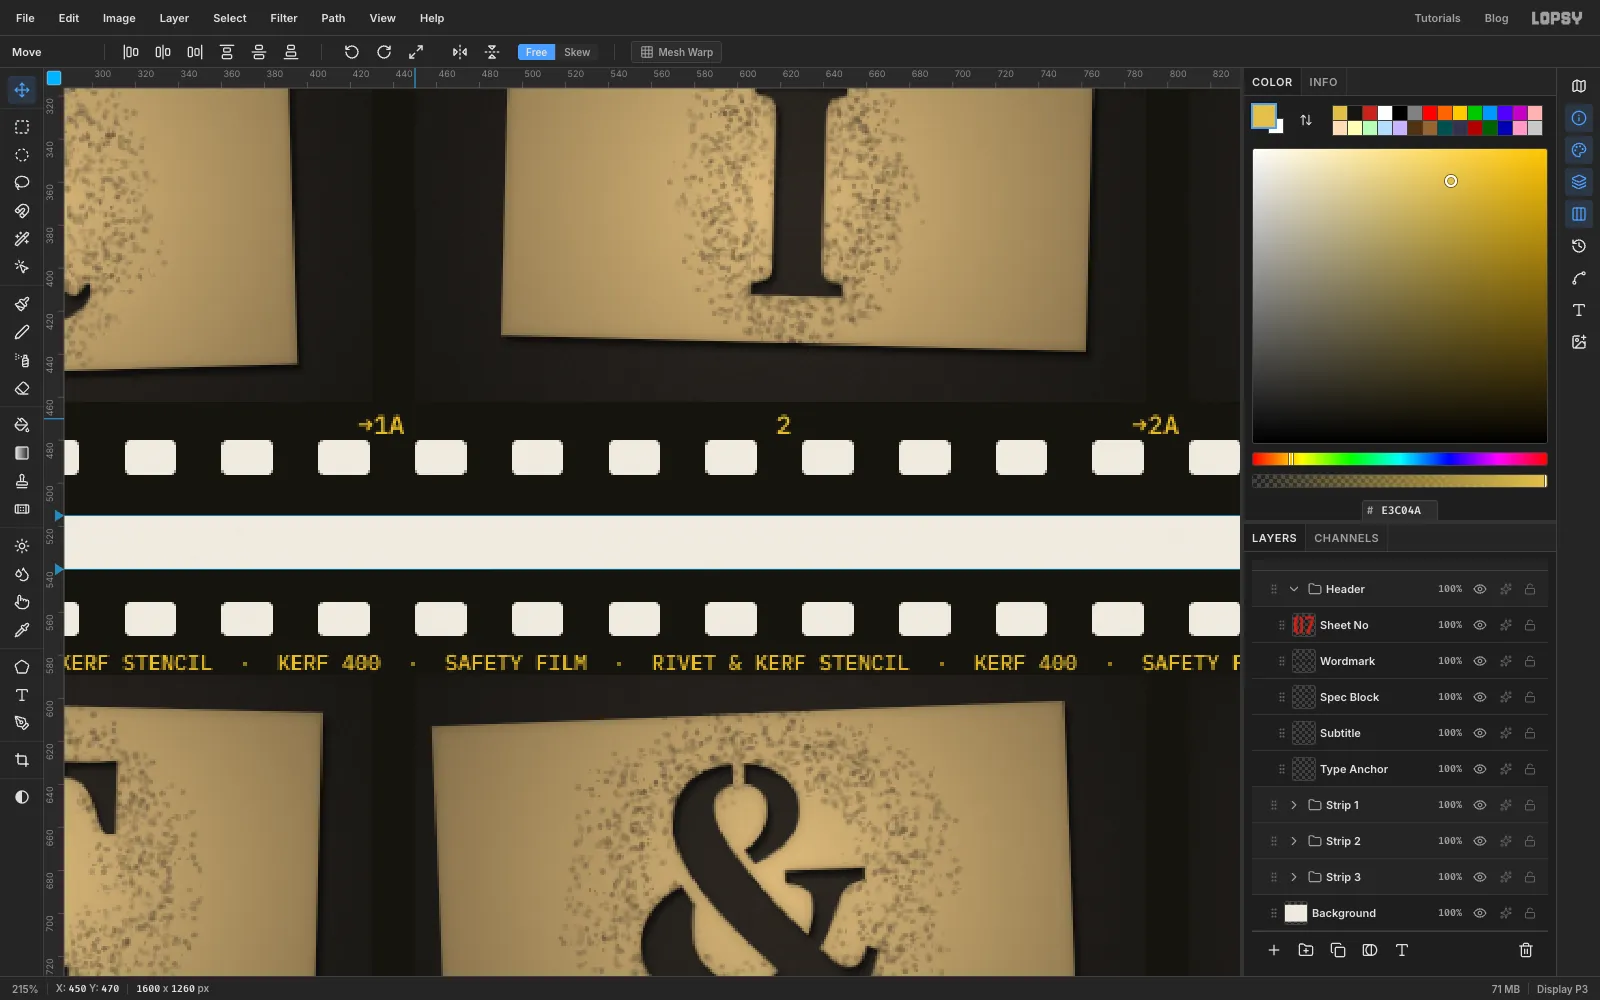
Task: Add a new layer with plus icon
Action: (x=1274, y=950)
